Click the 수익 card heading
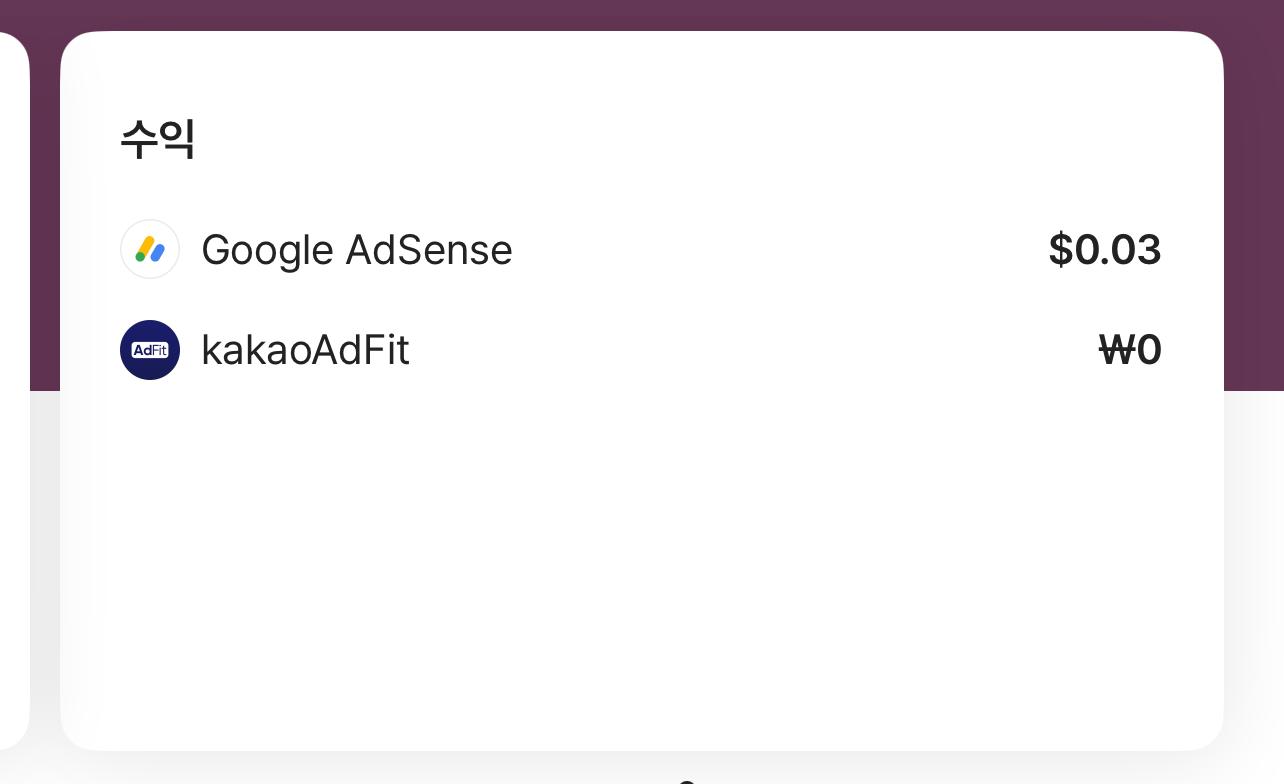 click(x=157, y=139)
